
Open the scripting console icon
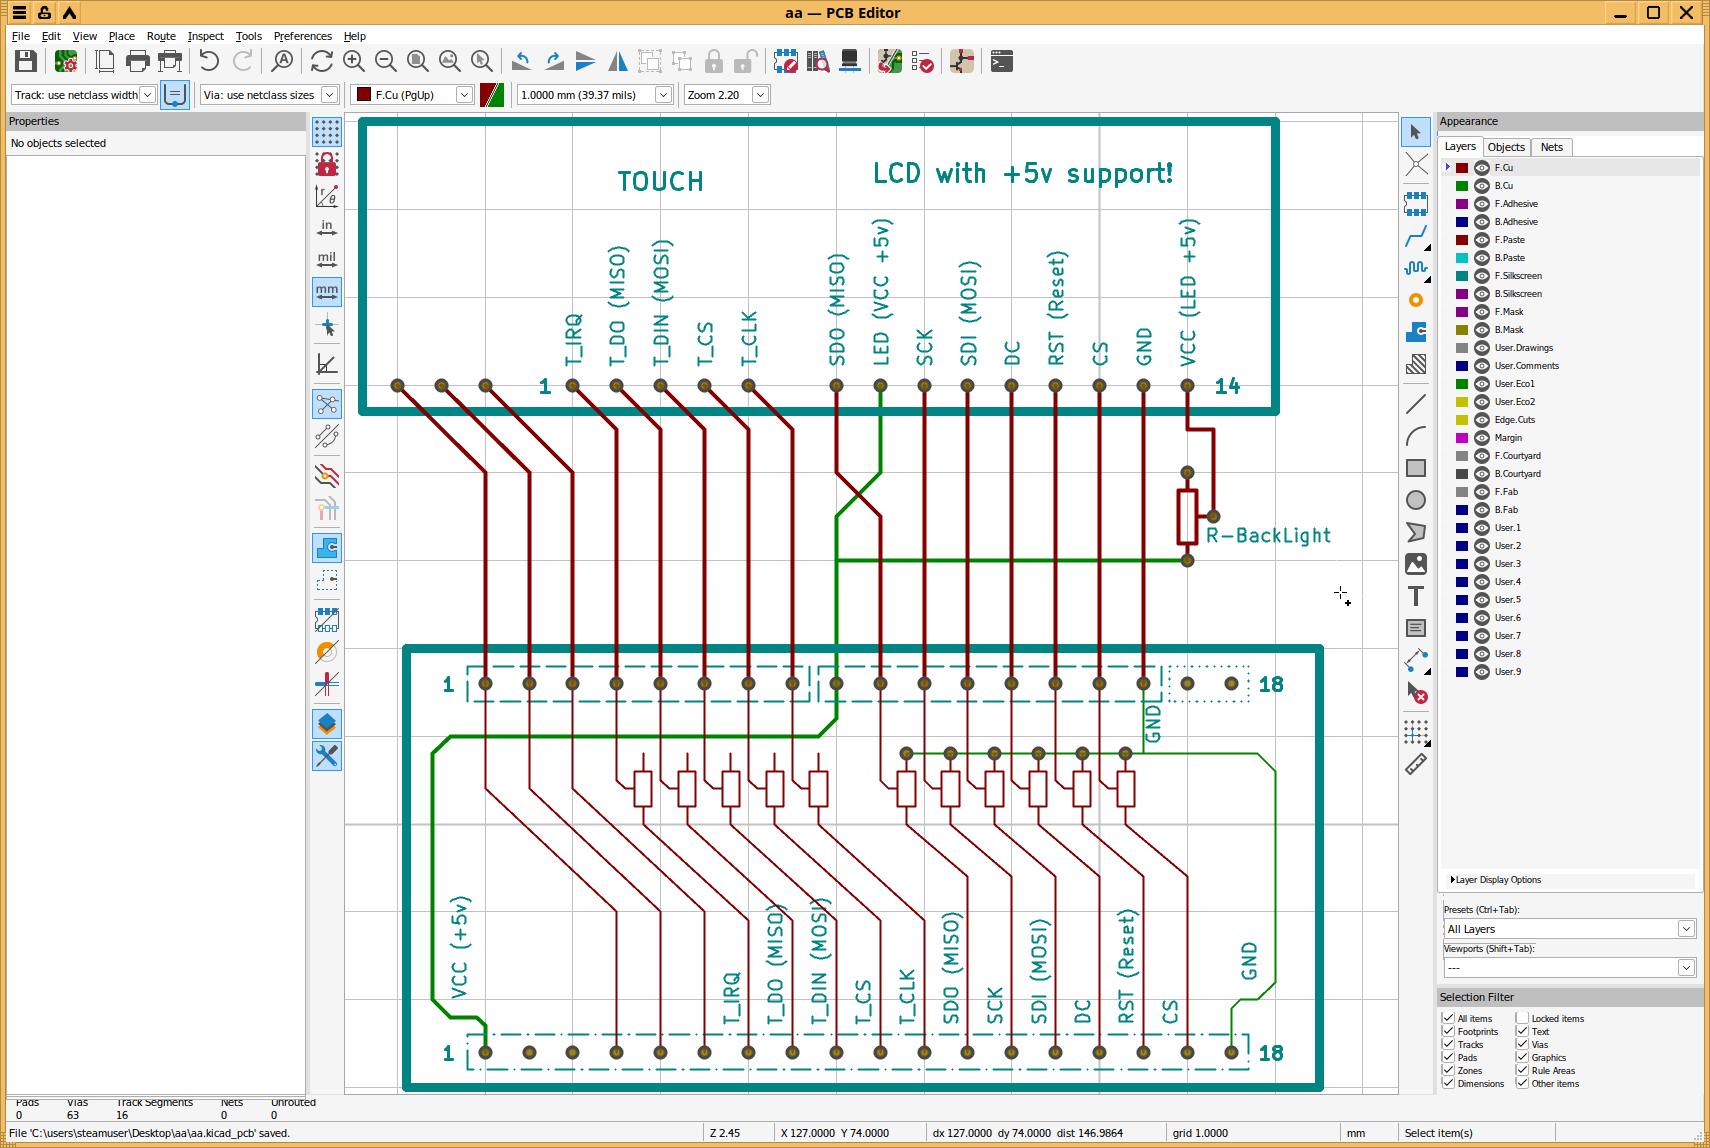click(1001, 62)
